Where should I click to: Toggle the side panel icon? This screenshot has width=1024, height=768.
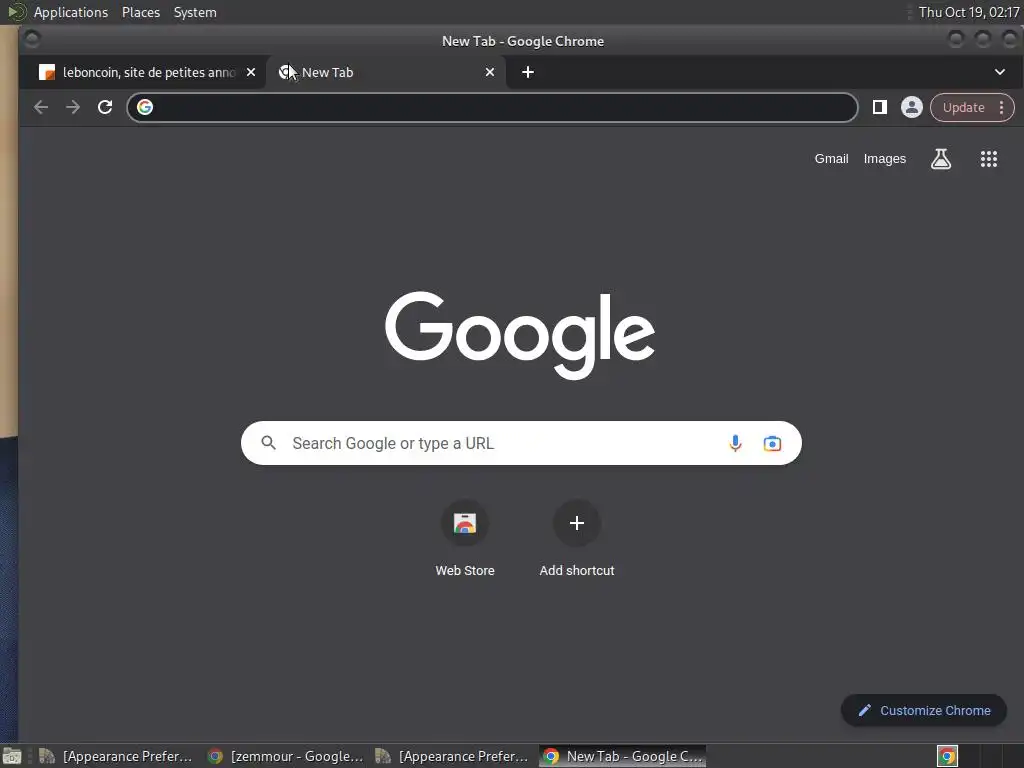(x=880, y=107)
